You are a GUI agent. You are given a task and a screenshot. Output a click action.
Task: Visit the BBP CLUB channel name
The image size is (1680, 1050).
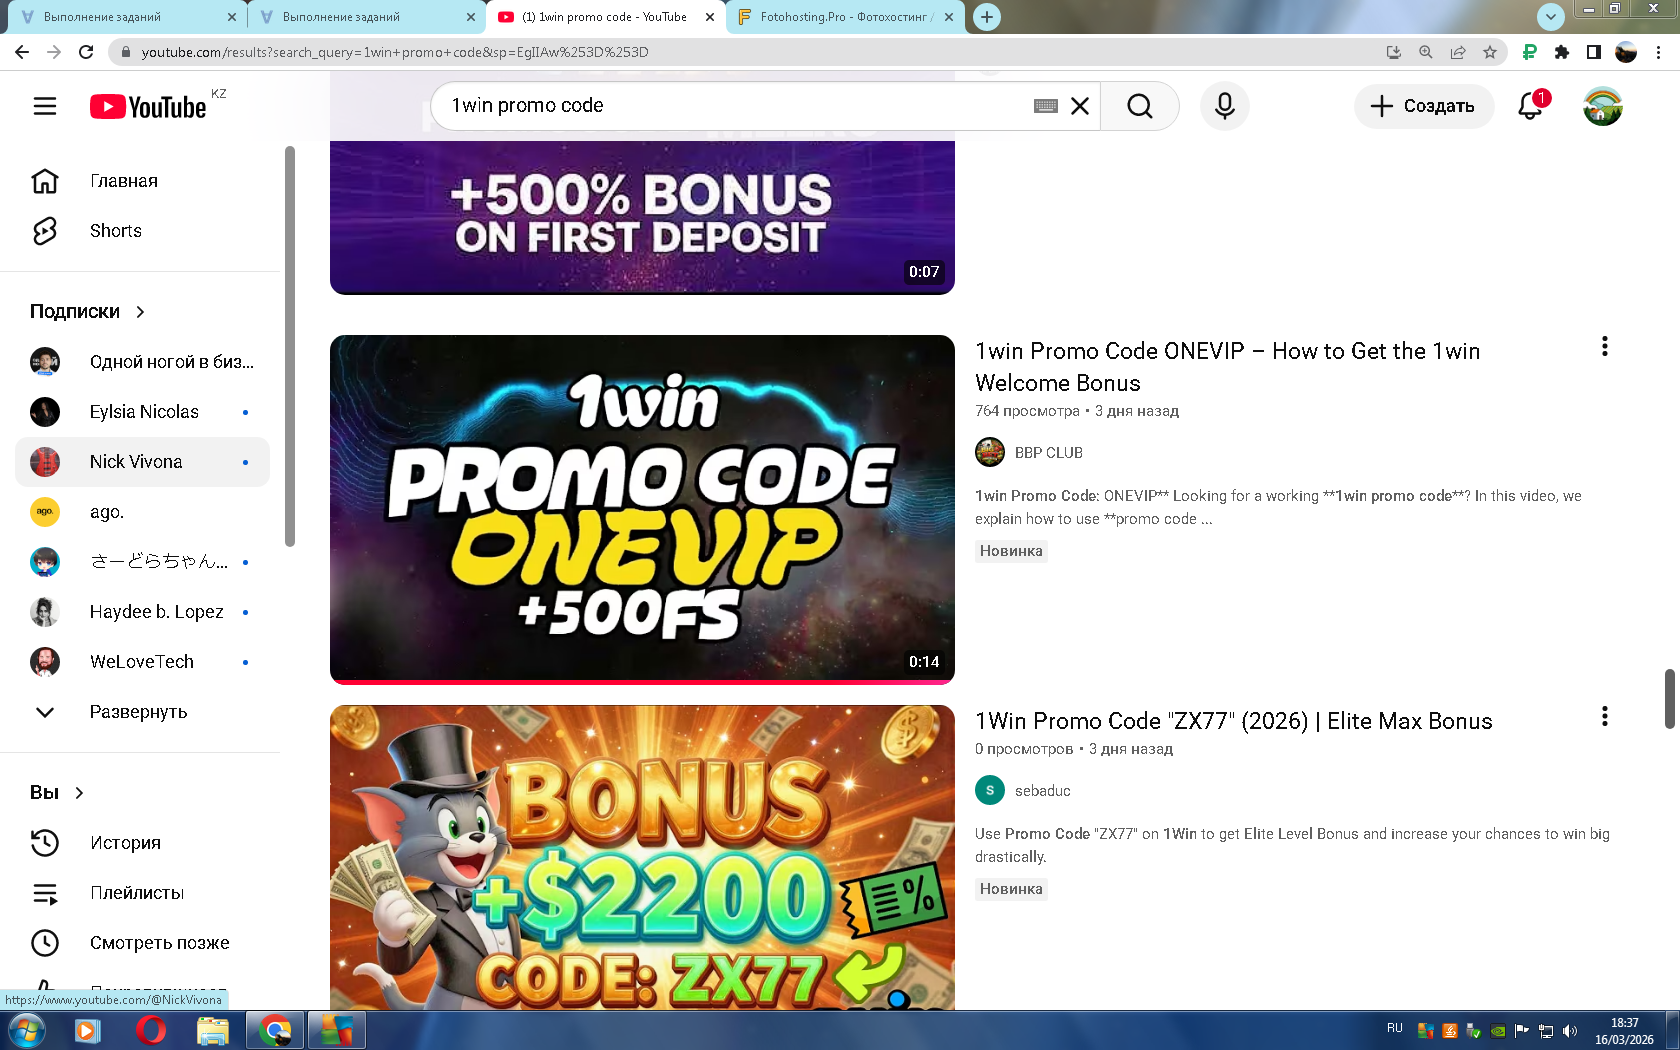[x=1048, y=453]
